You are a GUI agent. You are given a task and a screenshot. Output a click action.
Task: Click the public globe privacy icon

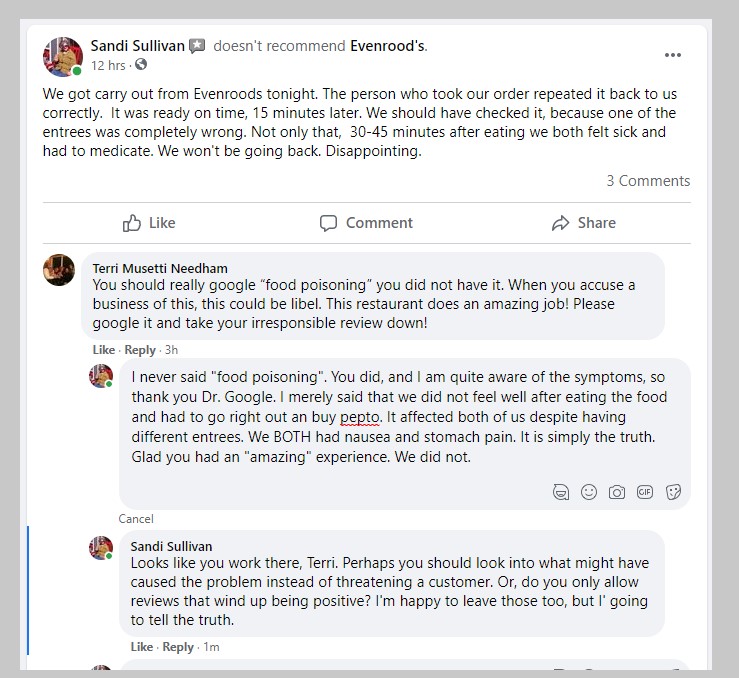pyautogui.click(x=141, y=65)
